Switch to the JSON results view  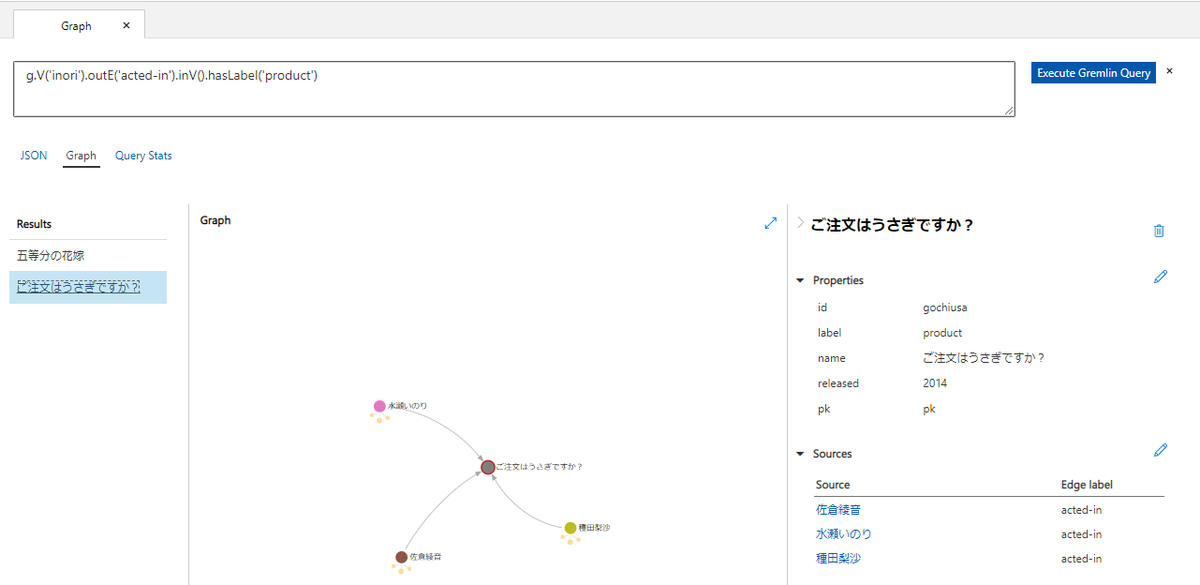[x=33, y=155]
